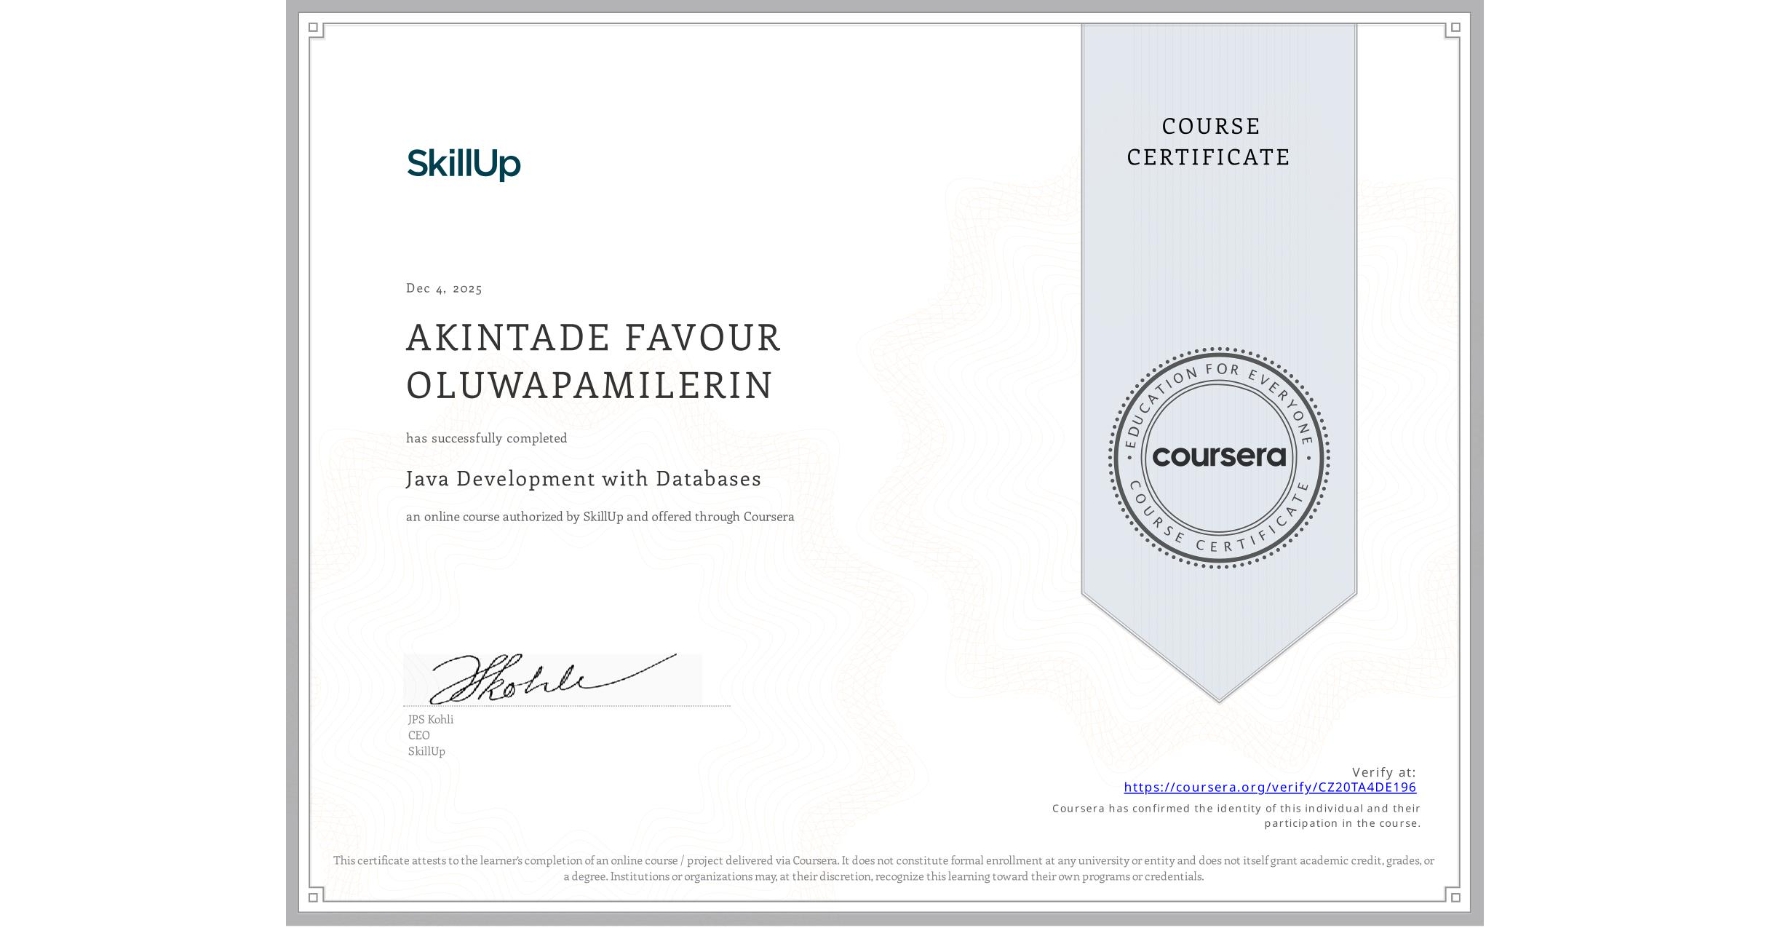1772x928 pixels.
Task: Click the JPS Kohli signature image
Action: pyautogui.click(x=553, y=679)
